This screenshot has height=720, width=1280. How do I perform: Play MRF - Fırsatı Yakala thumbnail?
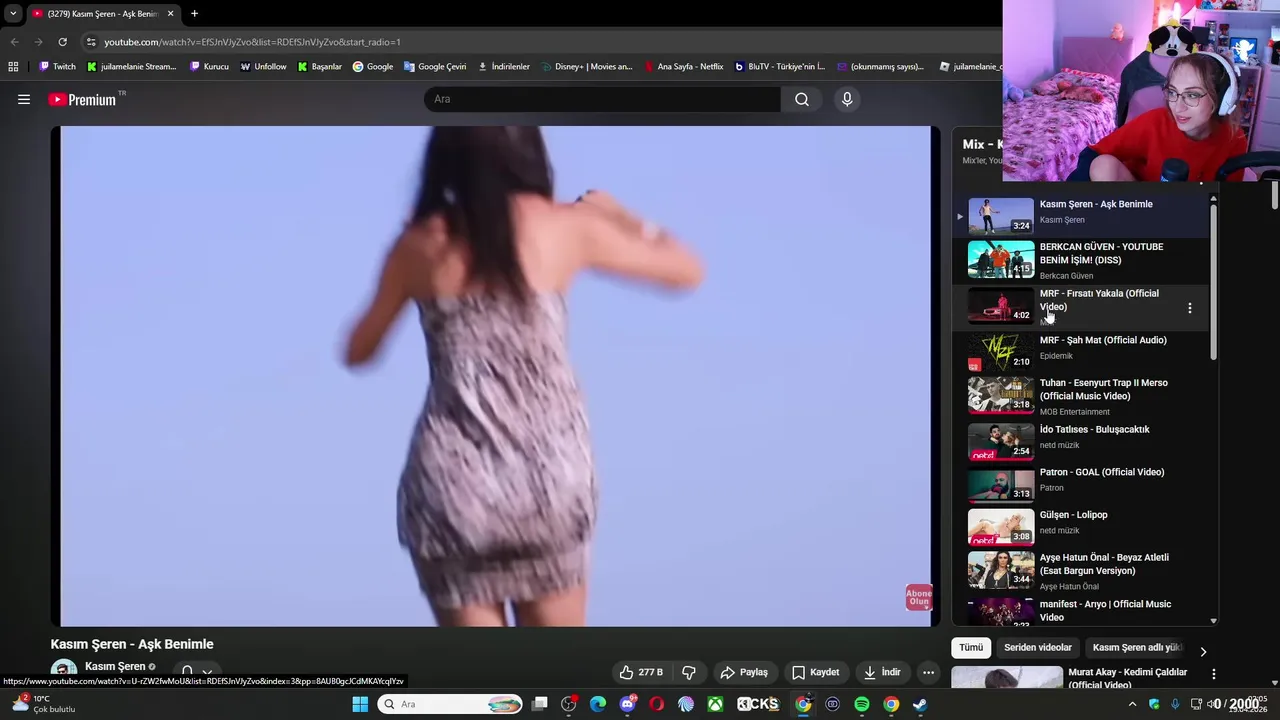coord(1001,306)
